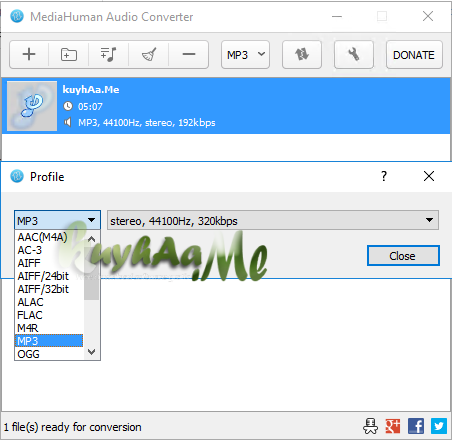Open the mascot icon in status bar

[x=371, y=426]
